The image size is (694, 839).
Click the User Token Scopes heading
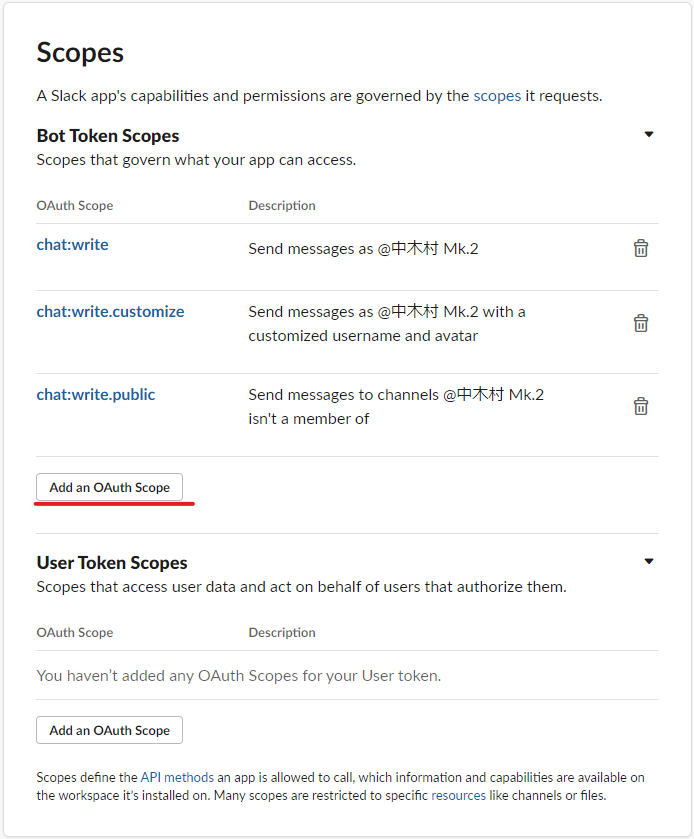click(112, 563)
